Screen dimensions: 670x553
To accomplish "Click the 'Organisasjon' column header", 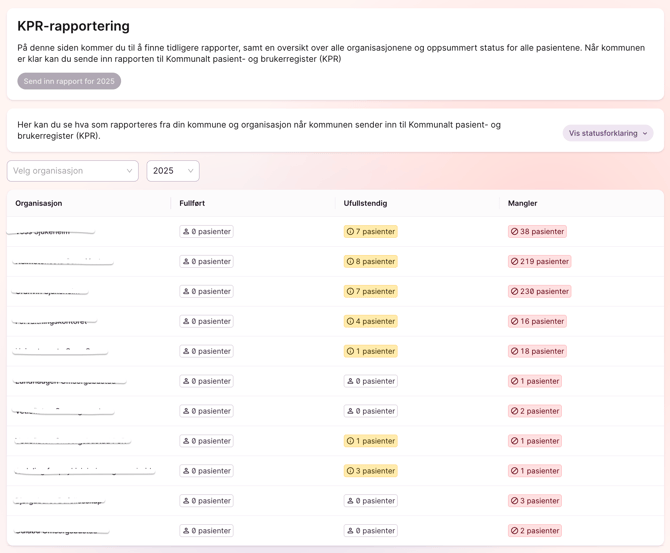I will [39, 203].
